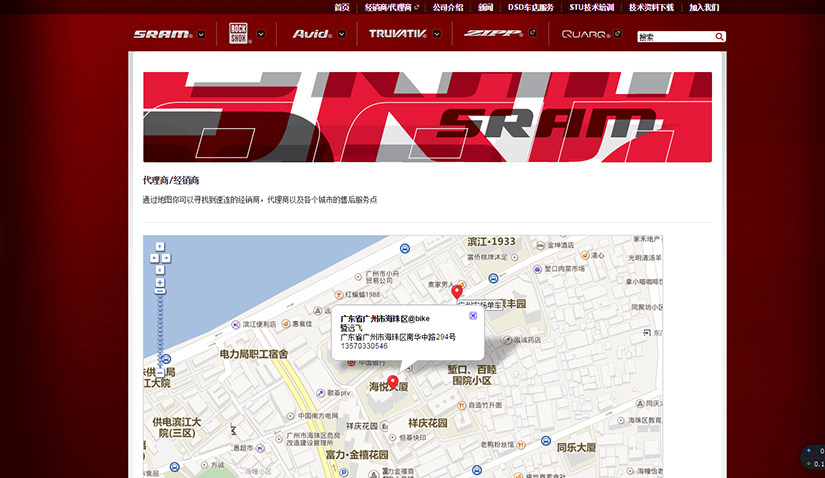
Task: Click the map zoom slider handle
Action: [x=160, y=291]
